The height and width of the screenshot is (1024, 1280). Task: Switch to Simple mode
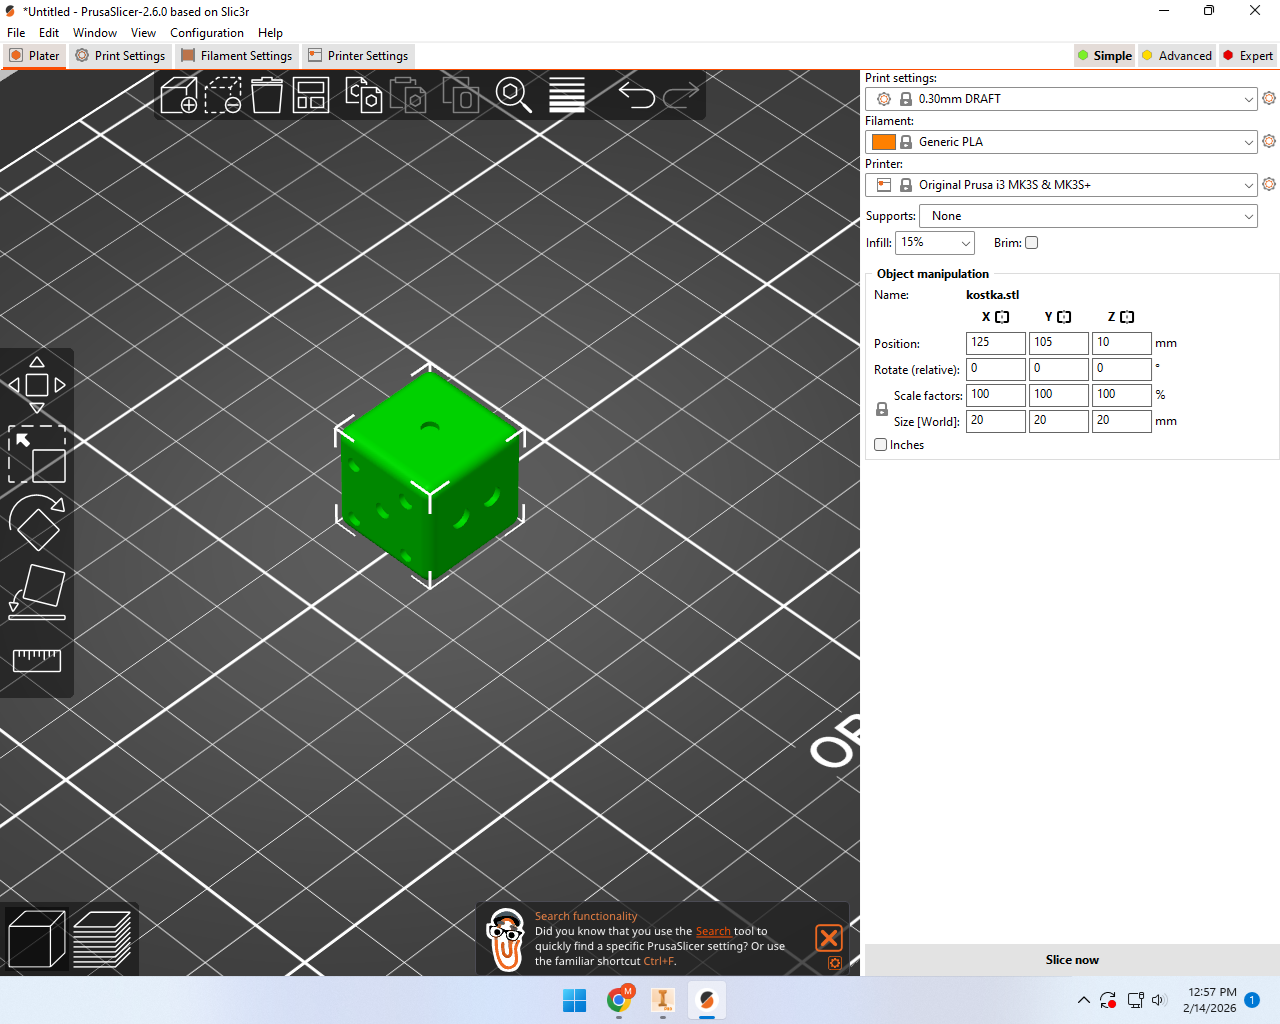(1105, 56)
